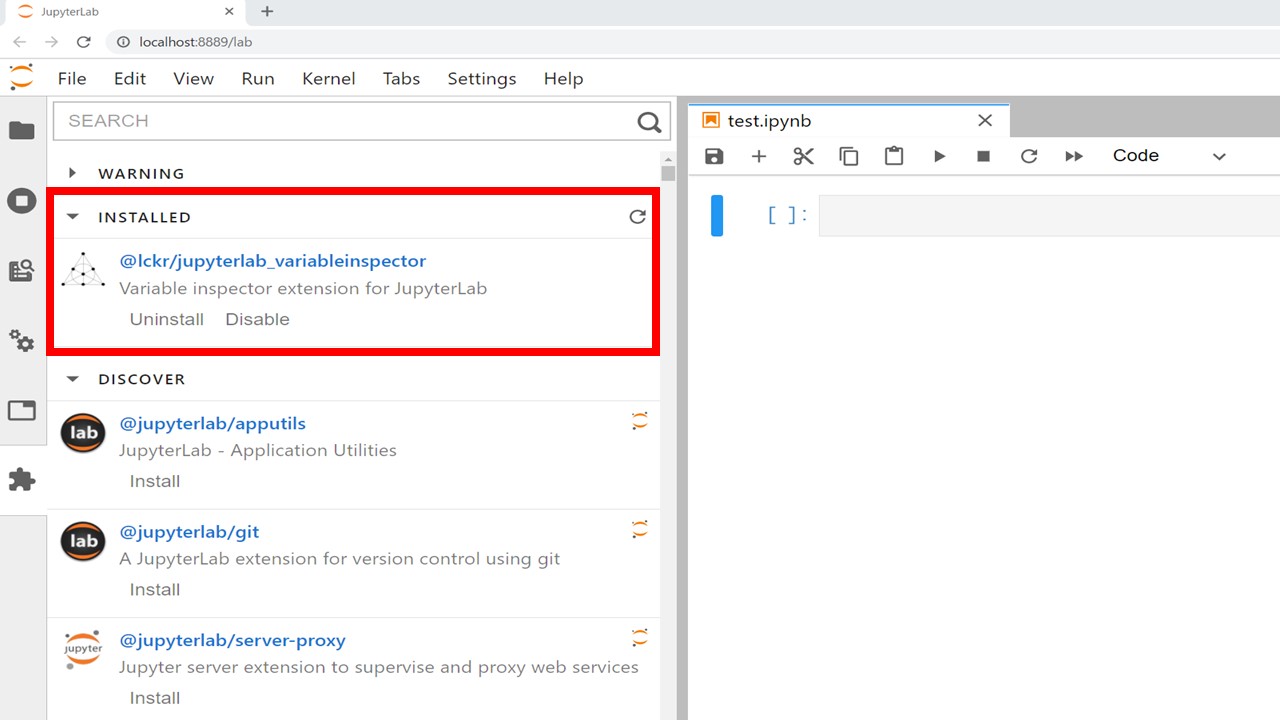Click the blue cell collapser bar
The width and height of the screenshot is (1280, 720).
point(717,216)
